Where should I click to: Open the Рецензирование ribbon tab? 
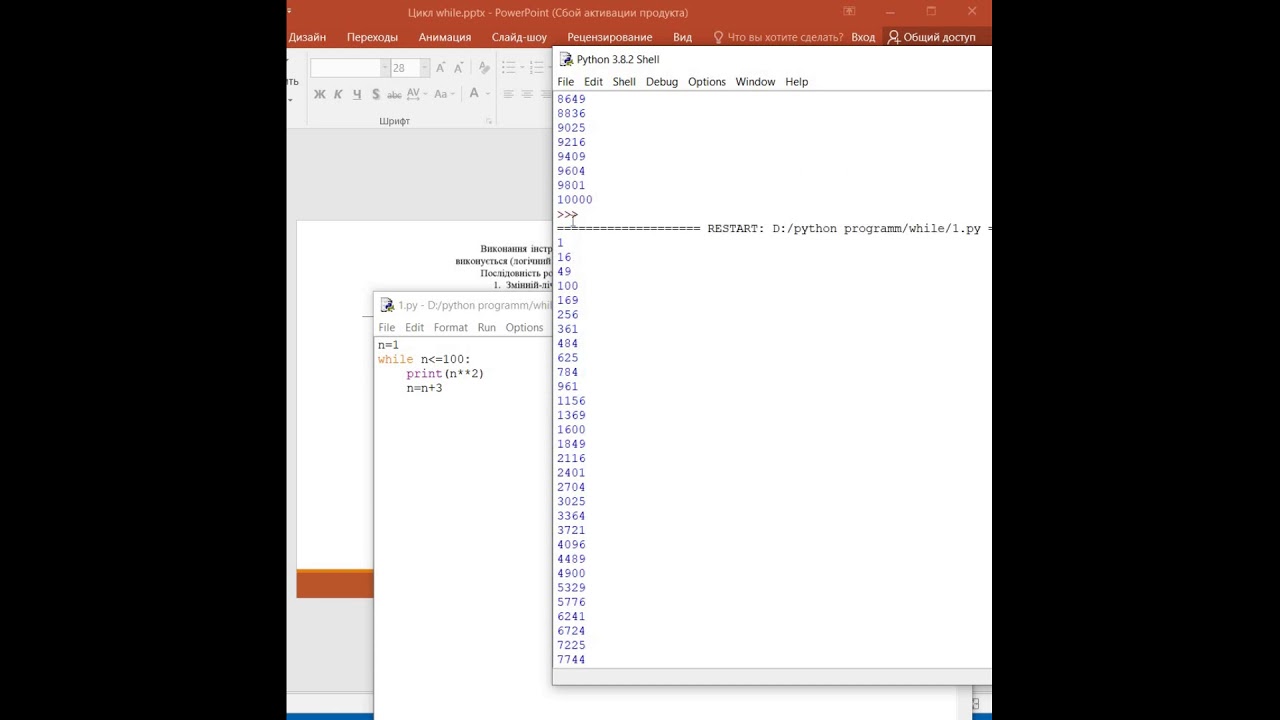[610, 37]
